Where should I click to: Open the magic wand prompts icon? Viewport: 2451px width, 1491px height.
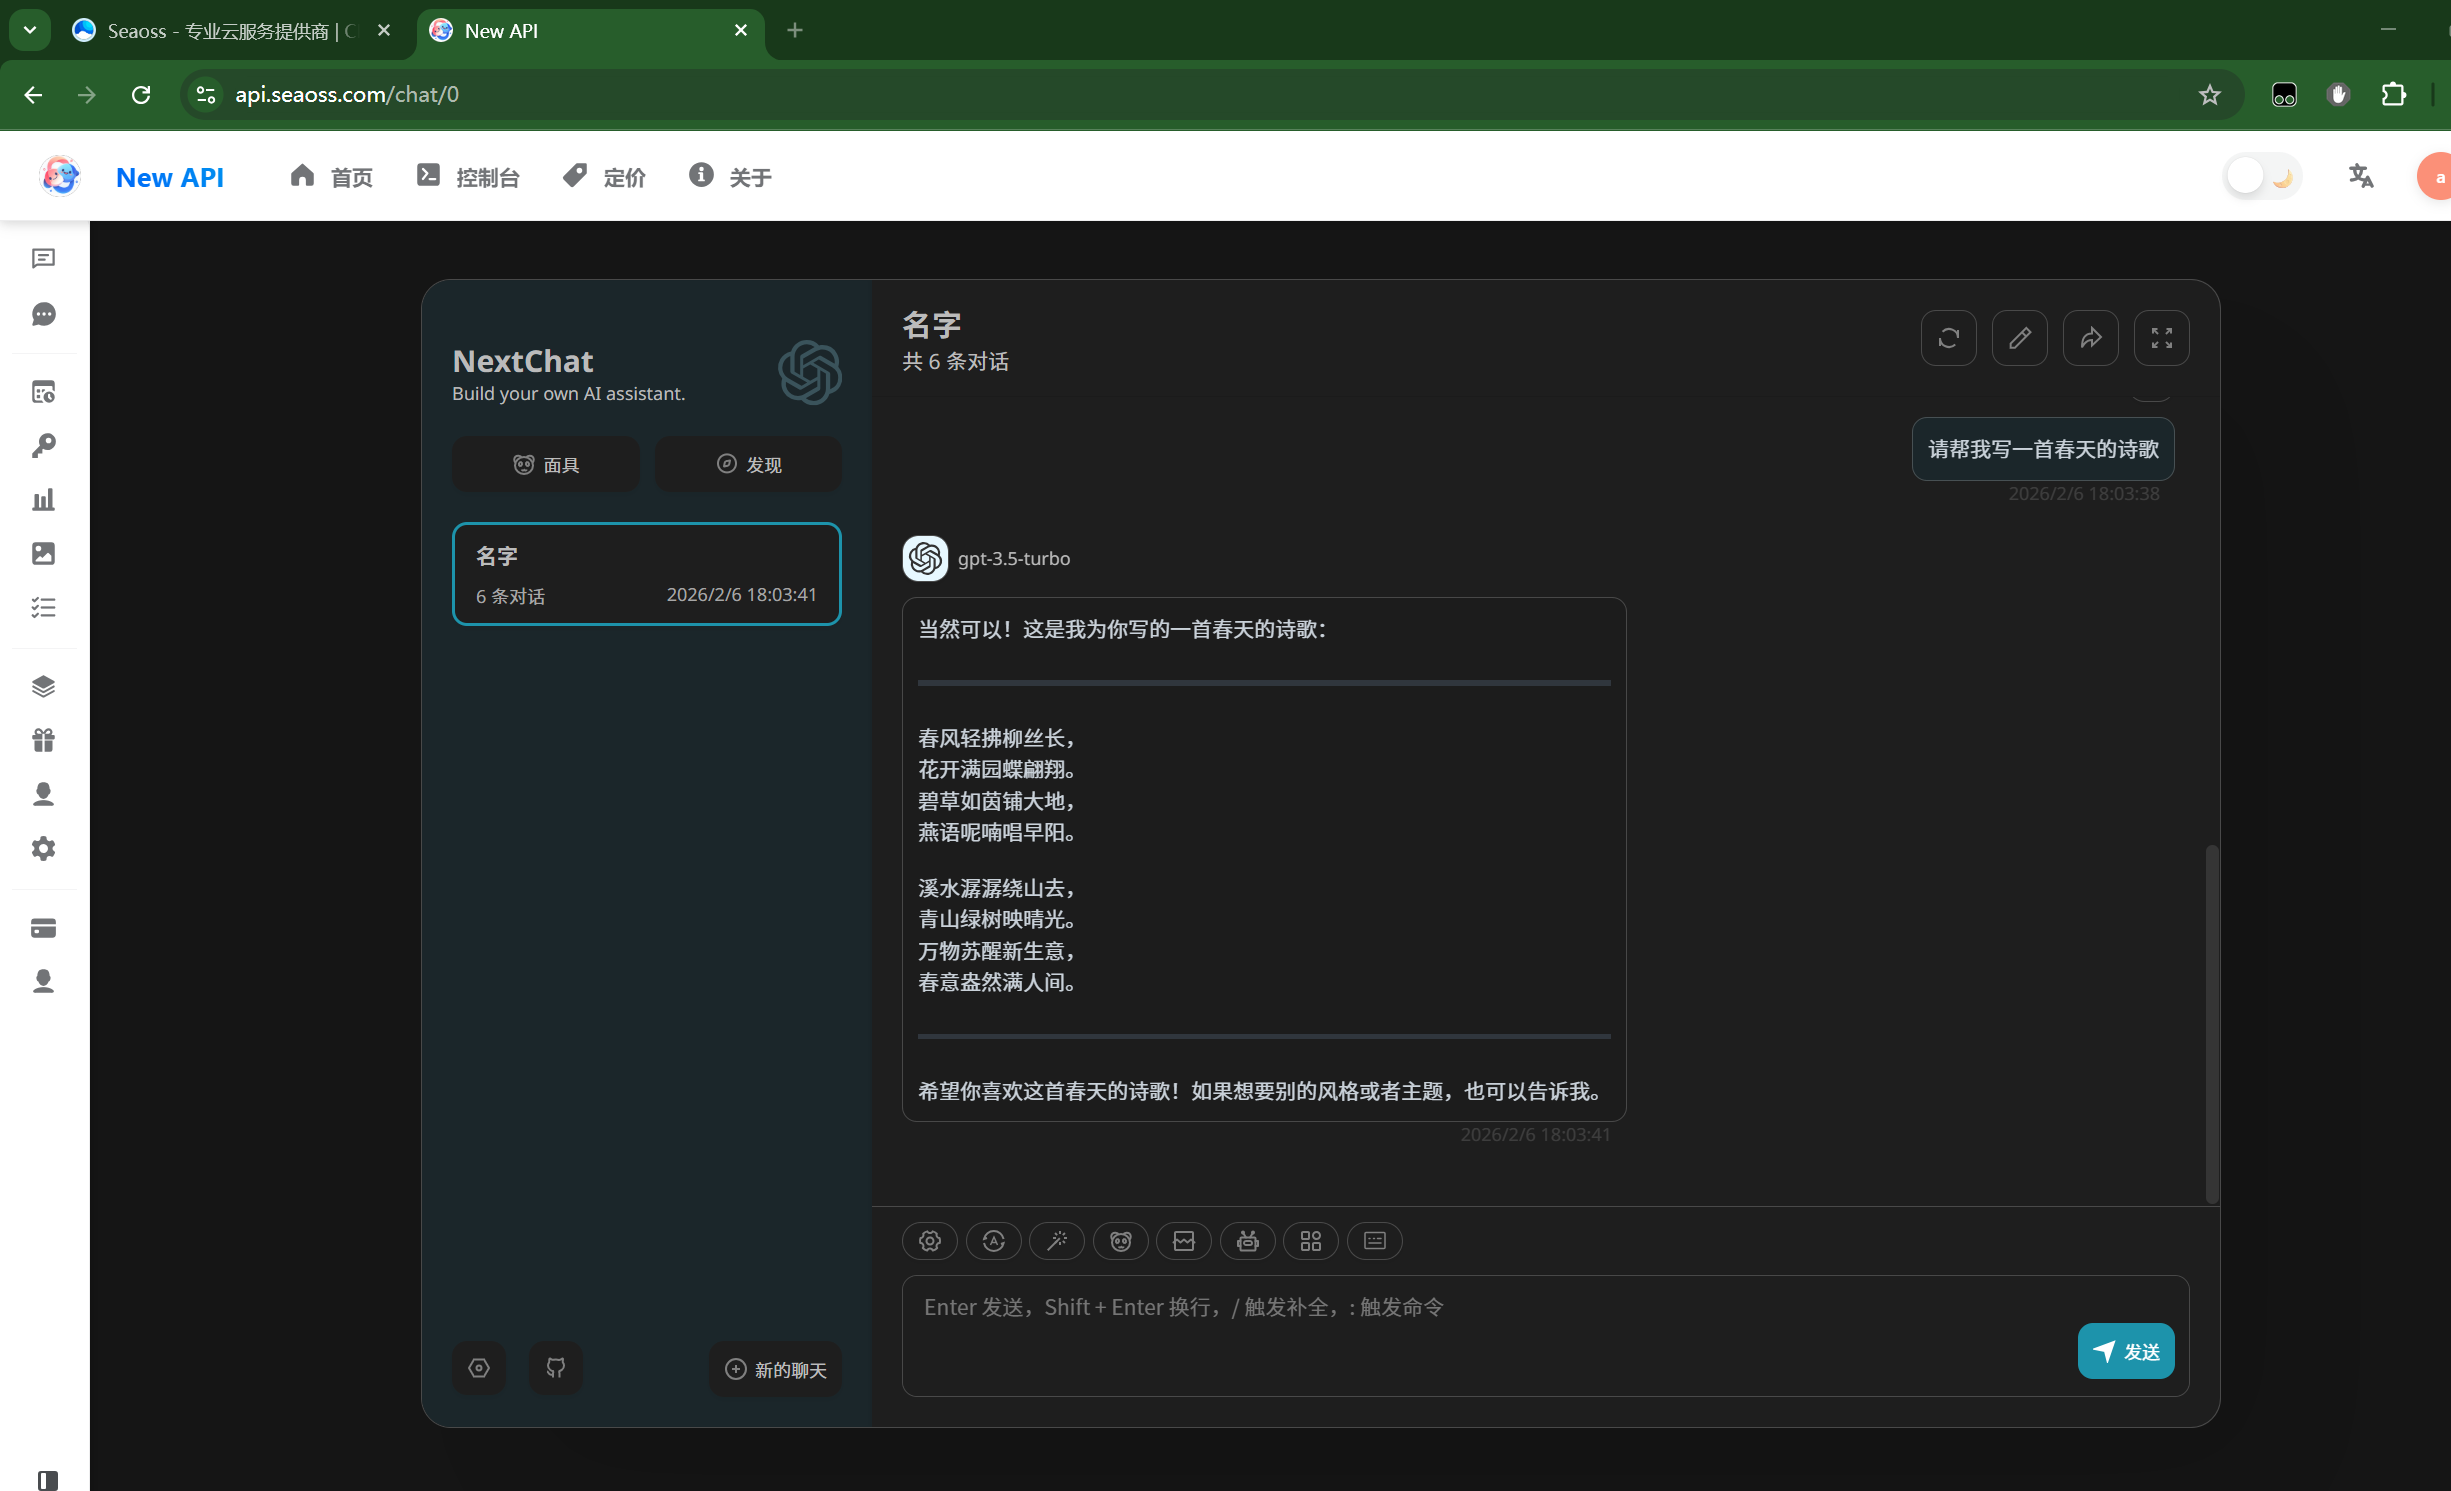coord(1056,1241)
